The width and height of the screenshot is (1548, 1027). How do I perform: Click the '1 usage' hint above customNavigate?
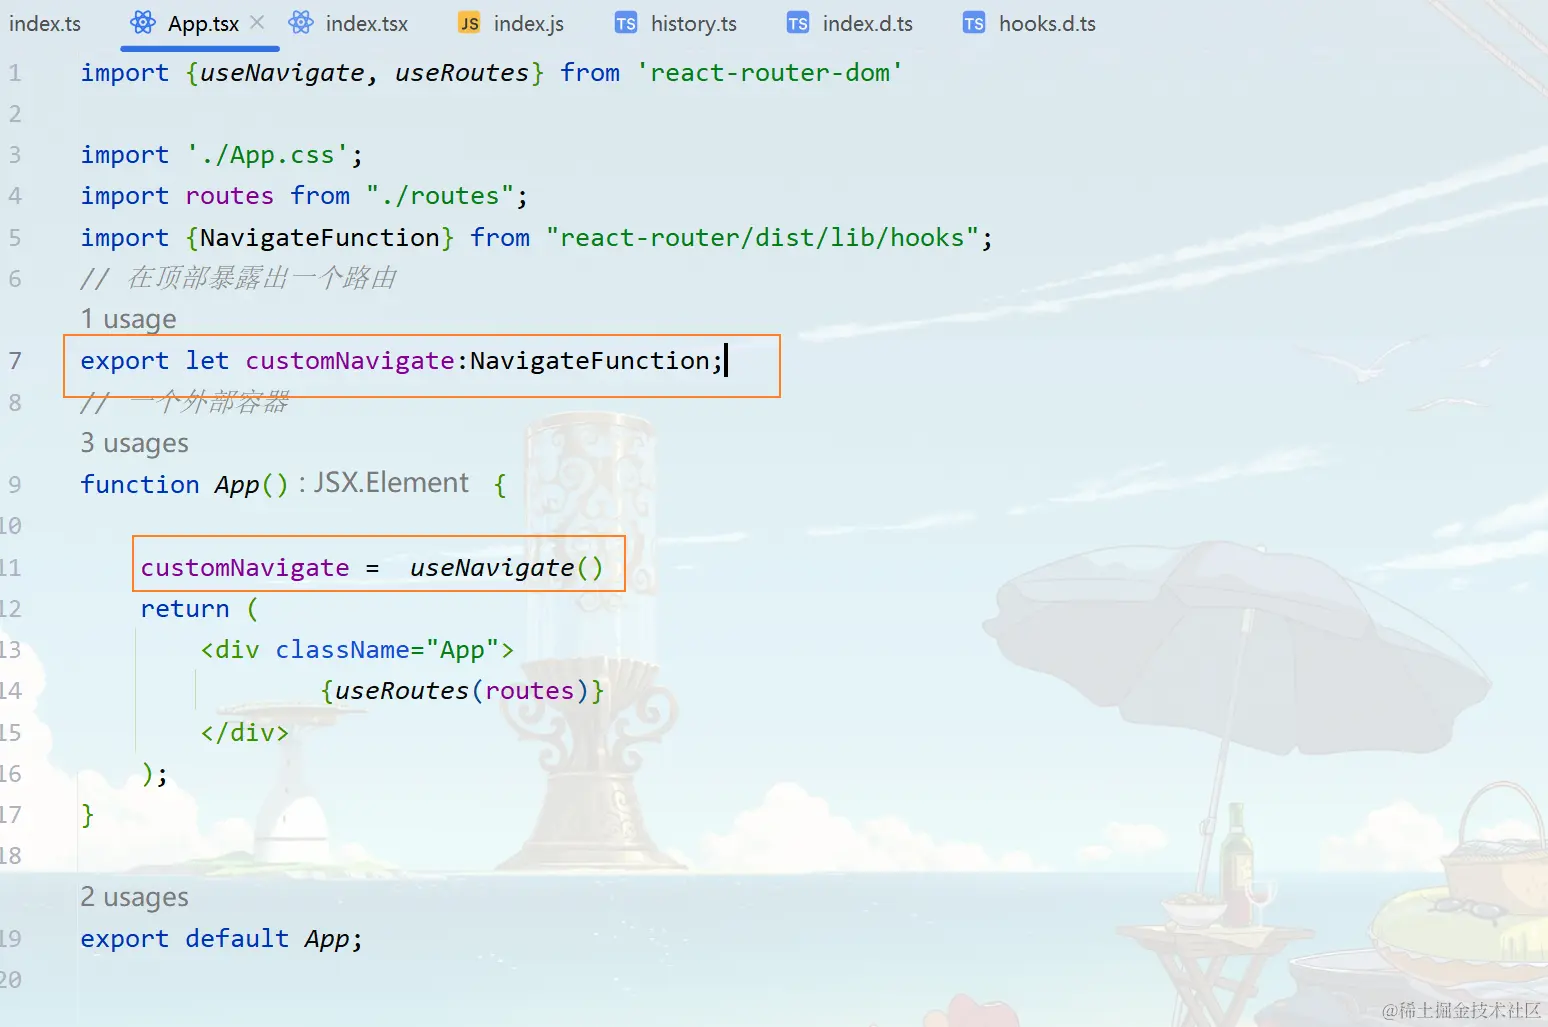click(128, 318)
